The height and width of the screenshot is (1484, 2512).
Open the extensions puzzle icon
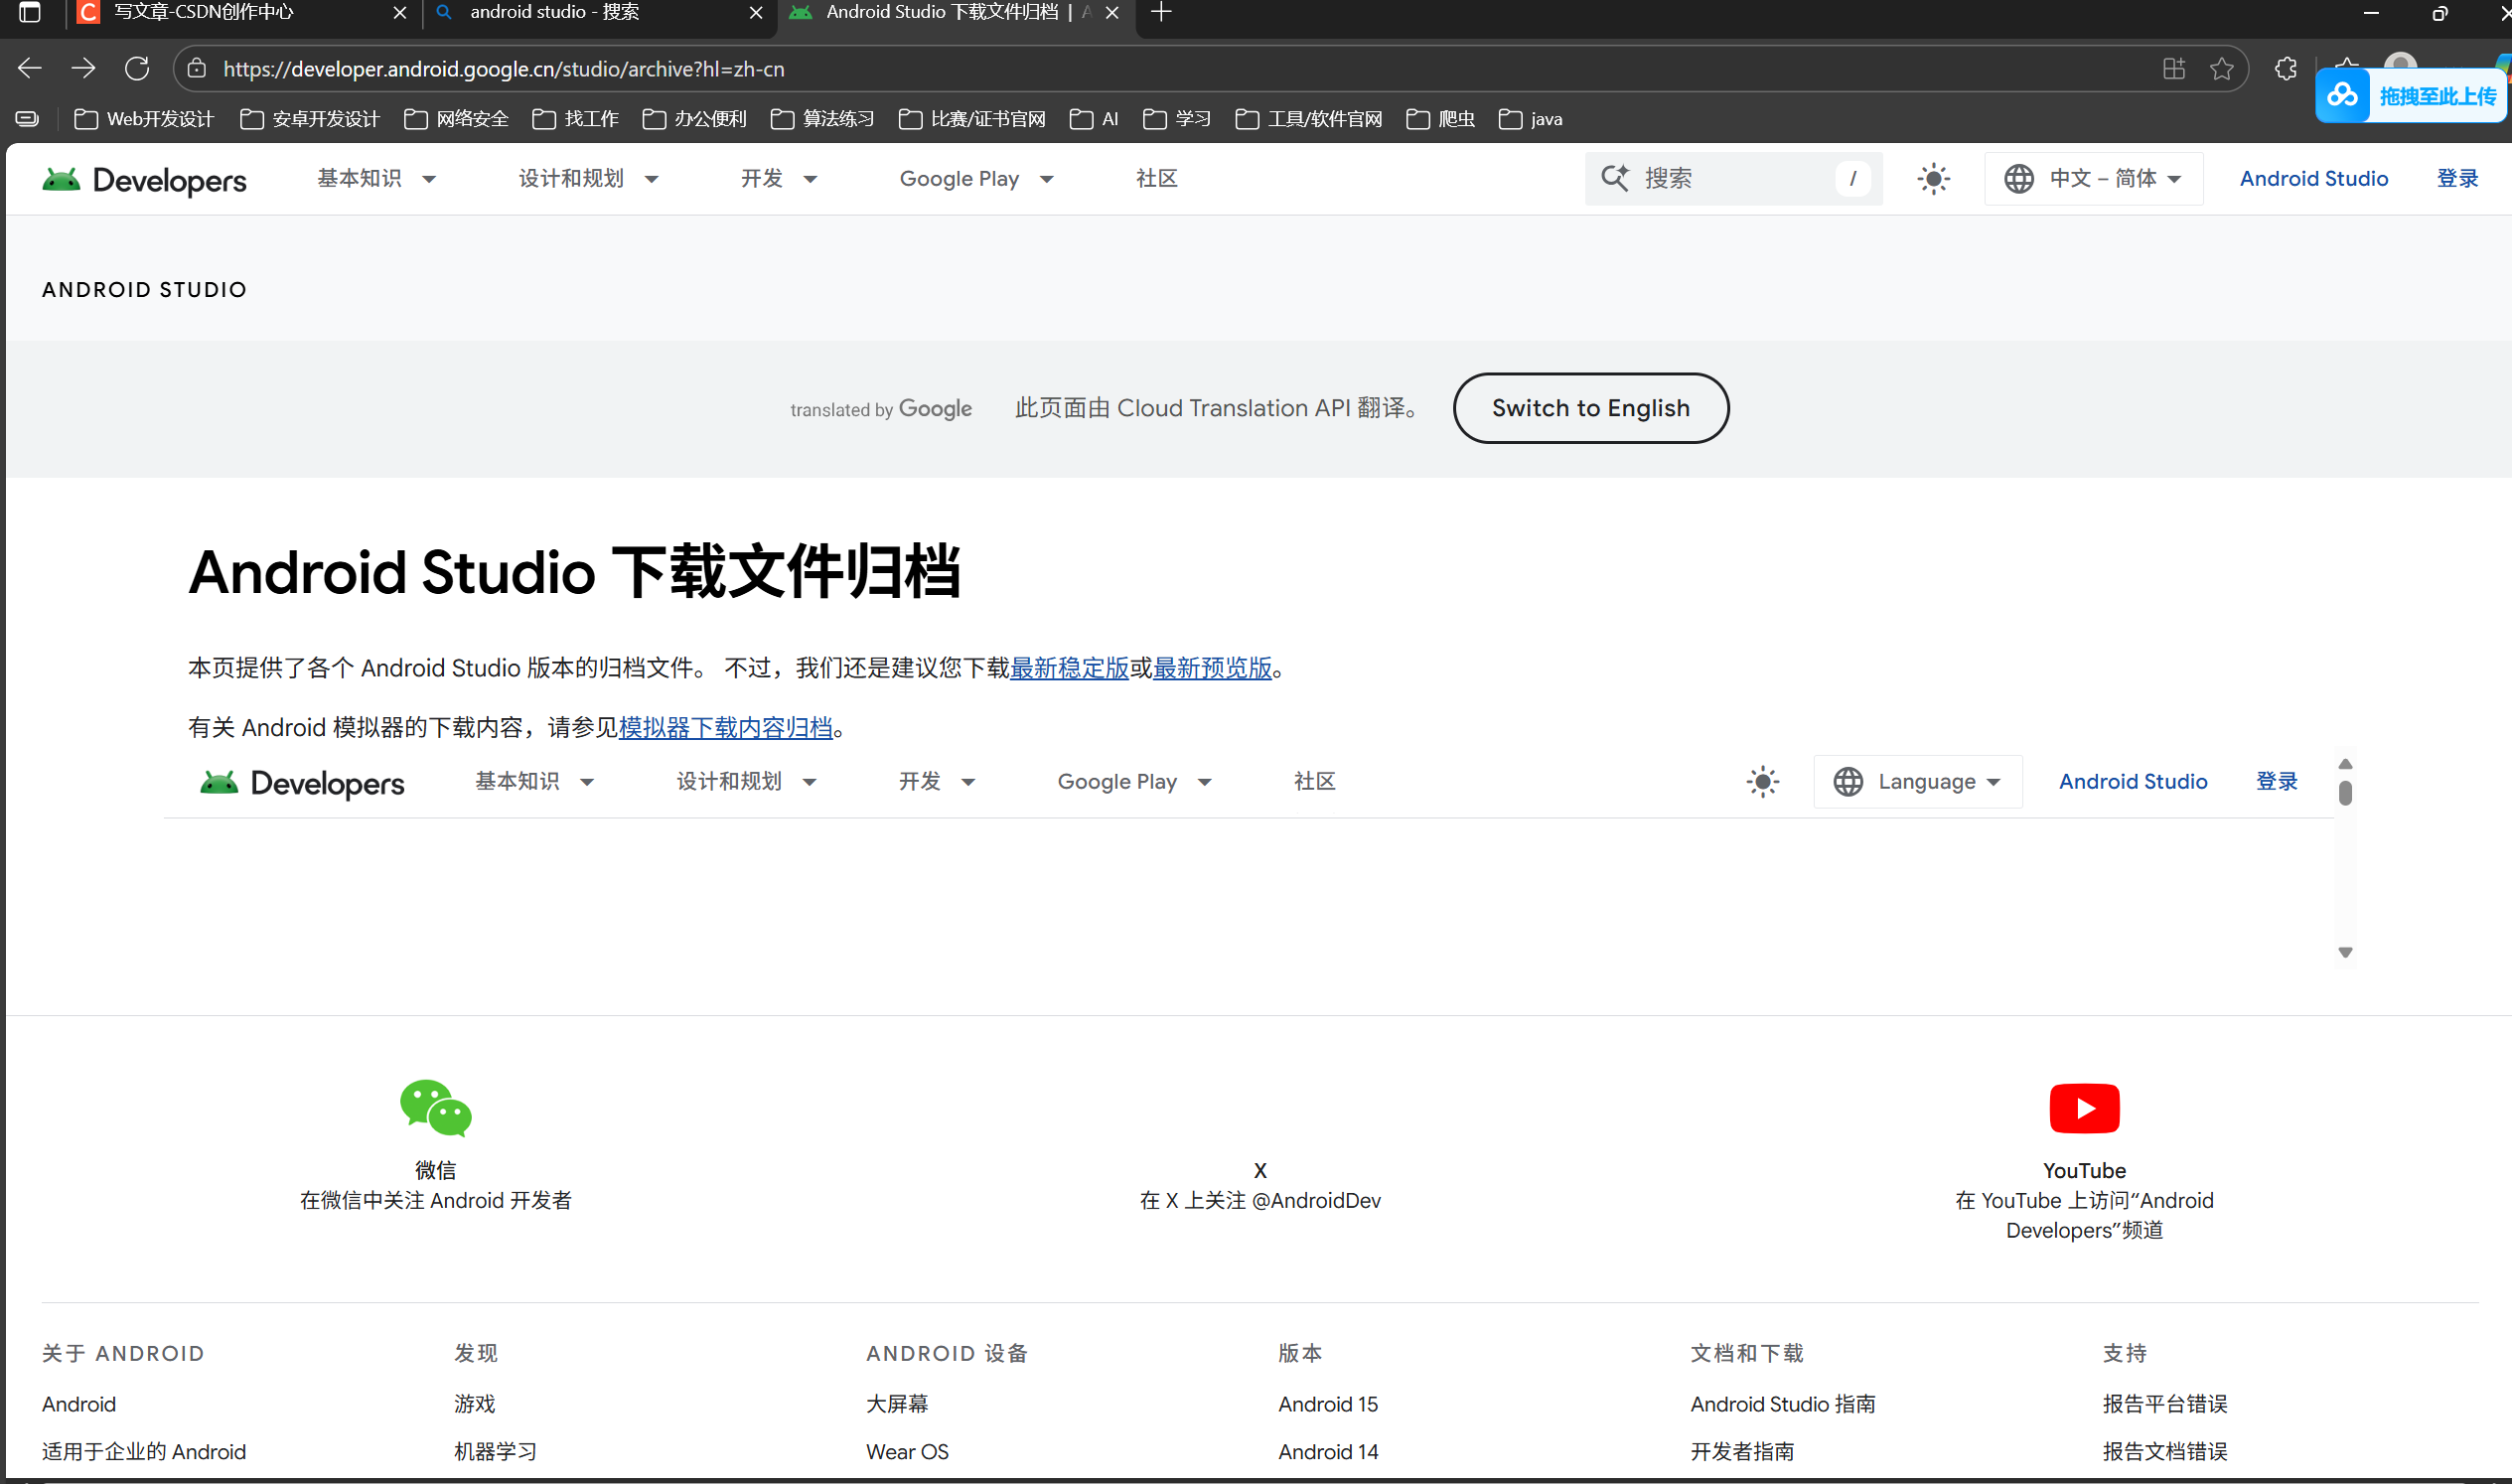coord(2285,68)
